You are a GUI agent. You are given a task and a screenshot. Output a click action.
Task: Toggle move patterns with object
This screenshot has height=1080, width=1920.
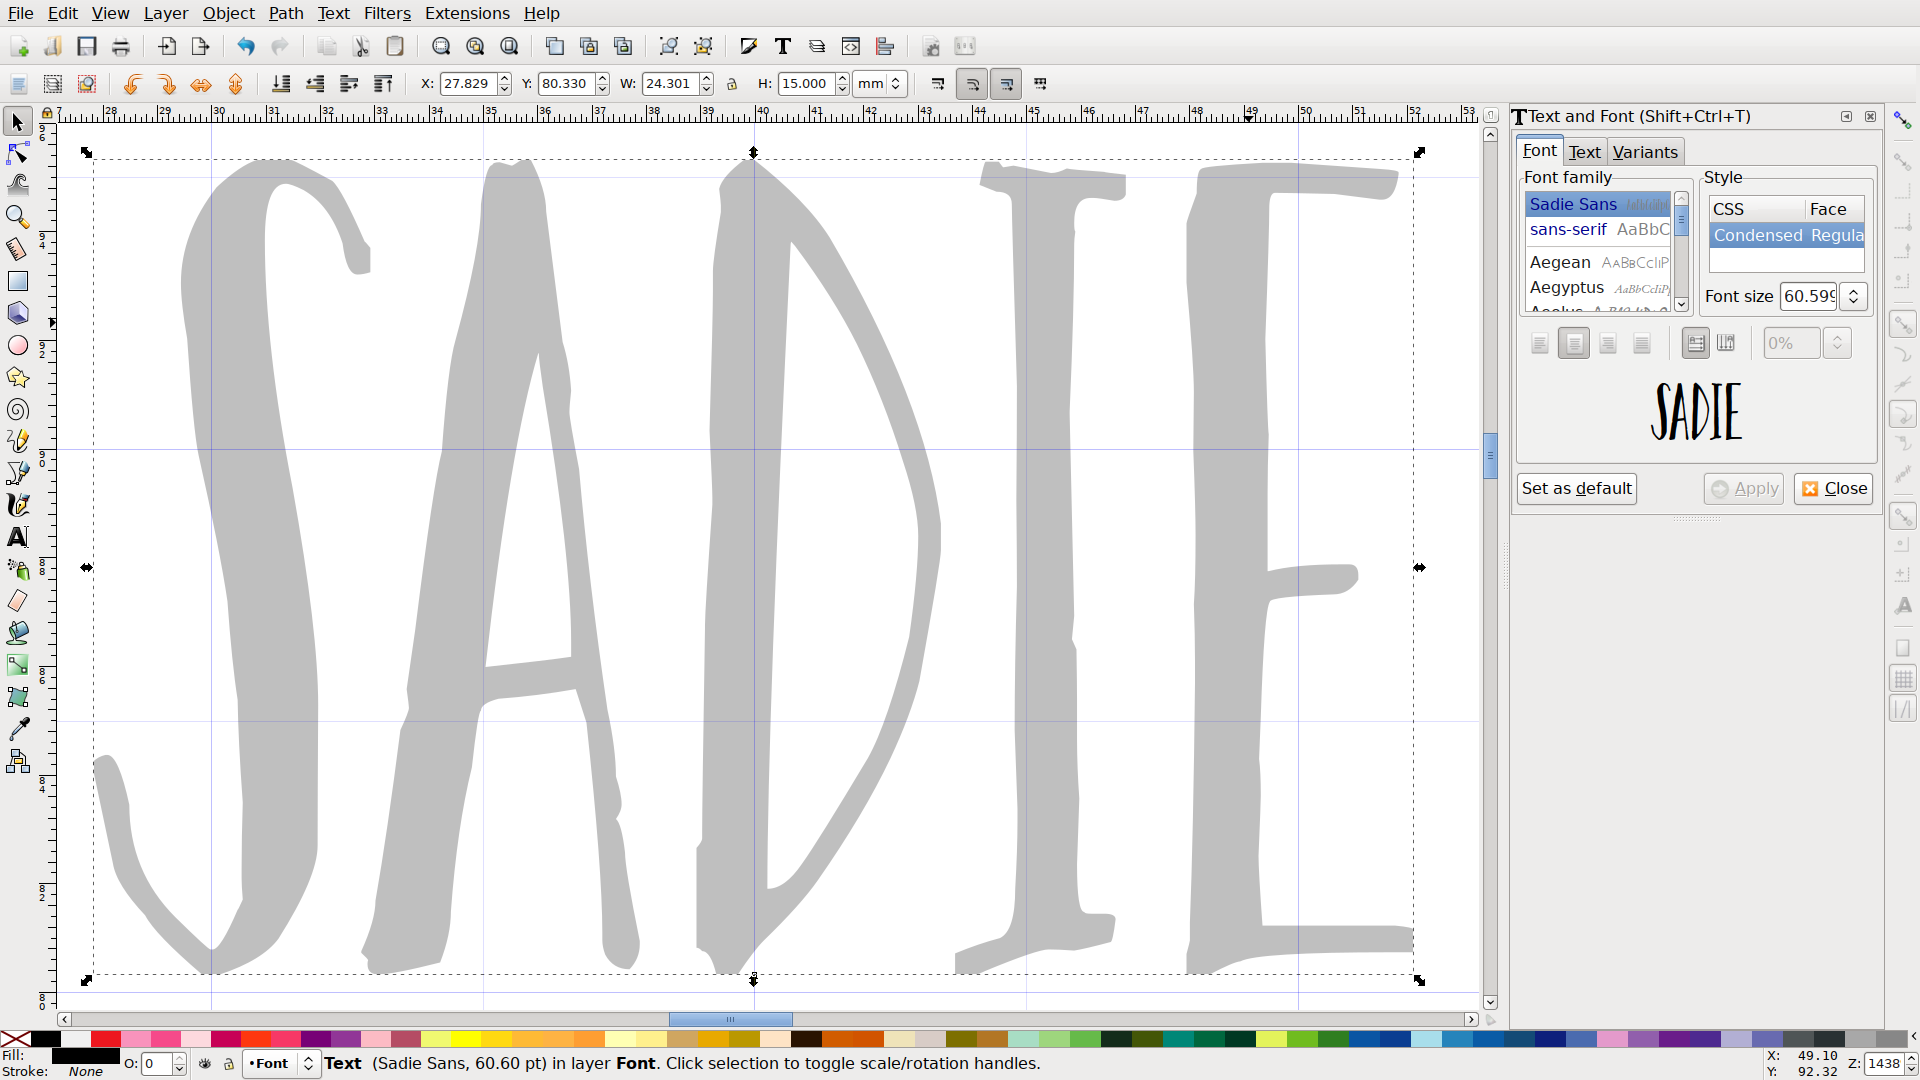[1040, 84]
